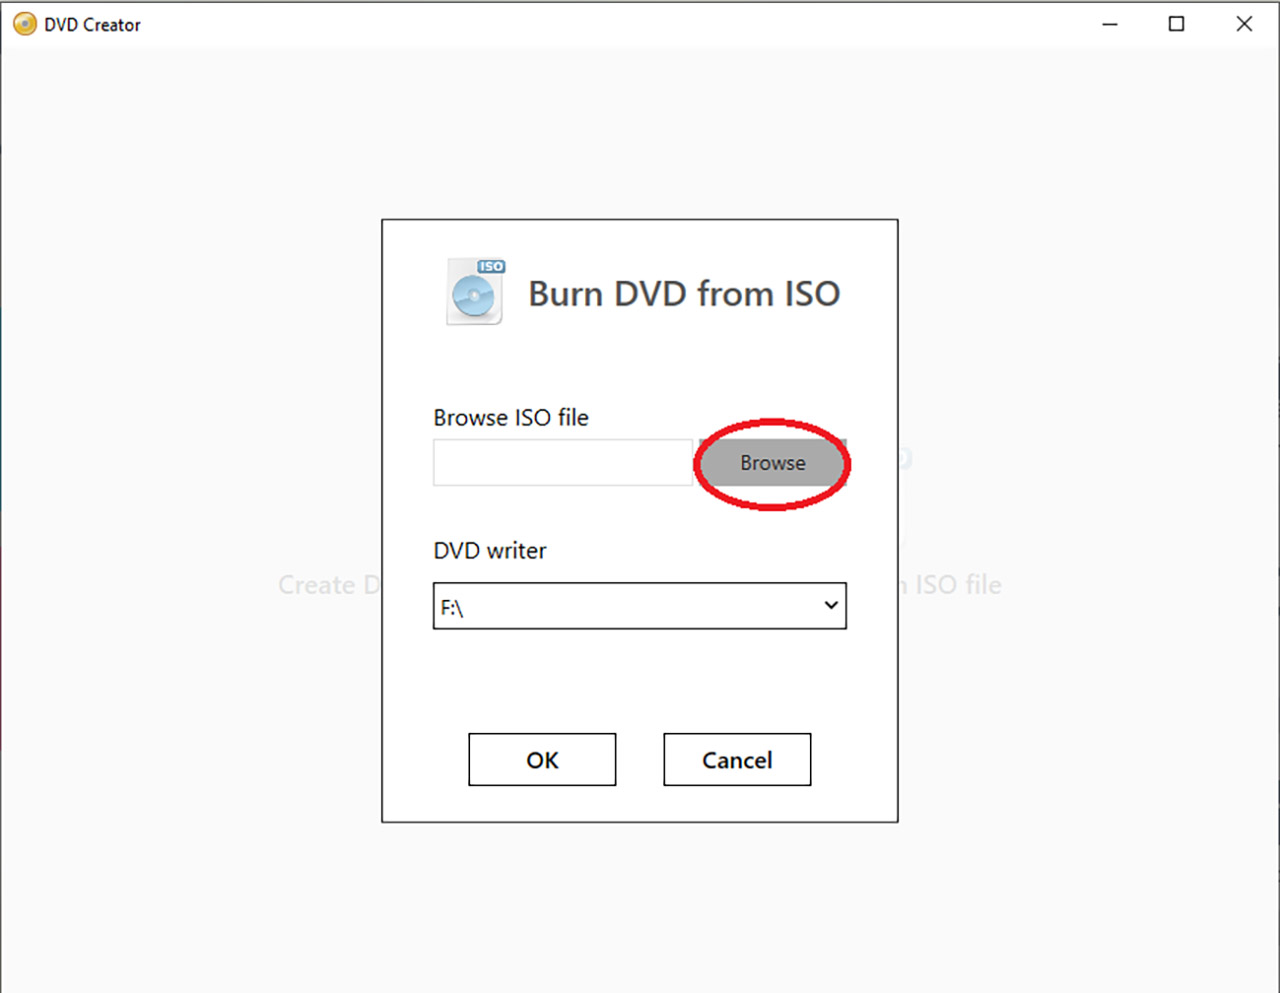Click the dimmed ISO file text behind dialog

pos(950,585)
